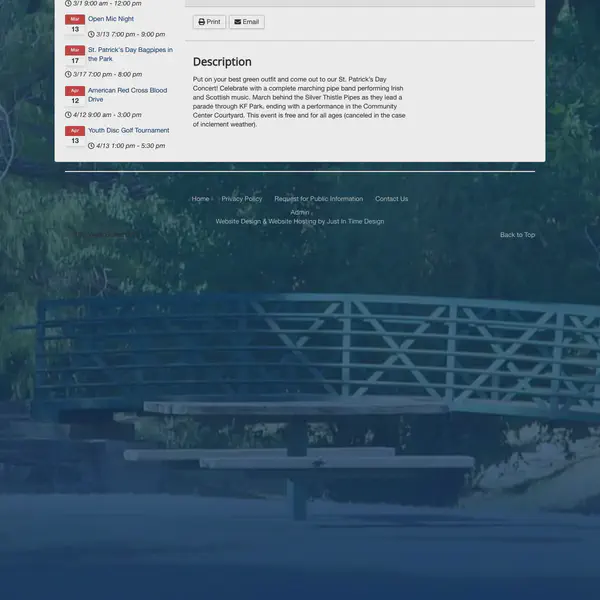
Task: Select time text 3/13 7:00 pm - 9:00 pm
Action: tap(131, 34)
